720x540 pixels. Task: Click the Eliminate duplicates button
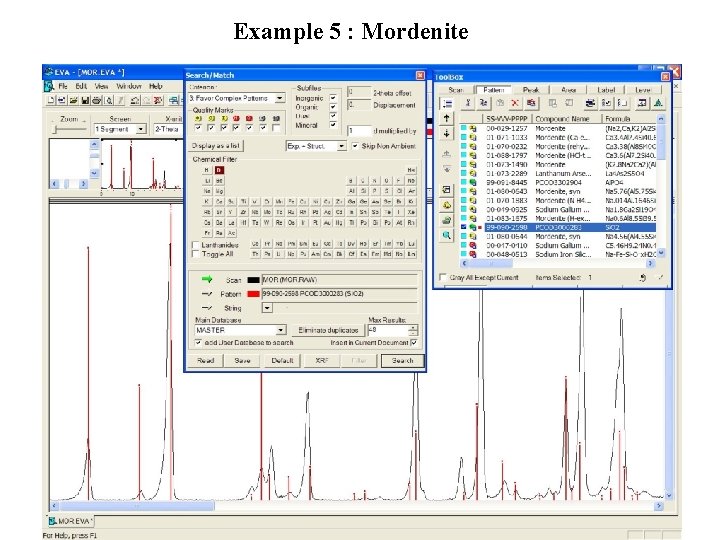click(328, 330)
